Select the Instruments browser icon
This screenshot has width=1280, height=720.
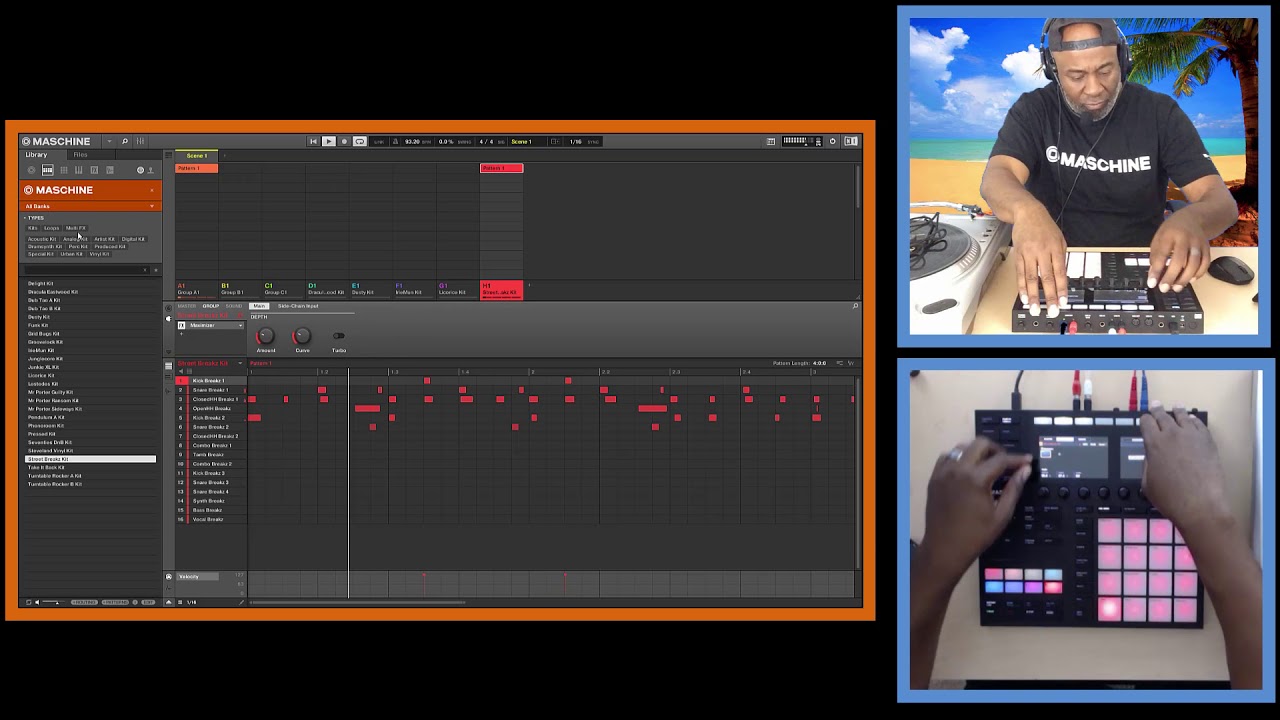(78, 170)
